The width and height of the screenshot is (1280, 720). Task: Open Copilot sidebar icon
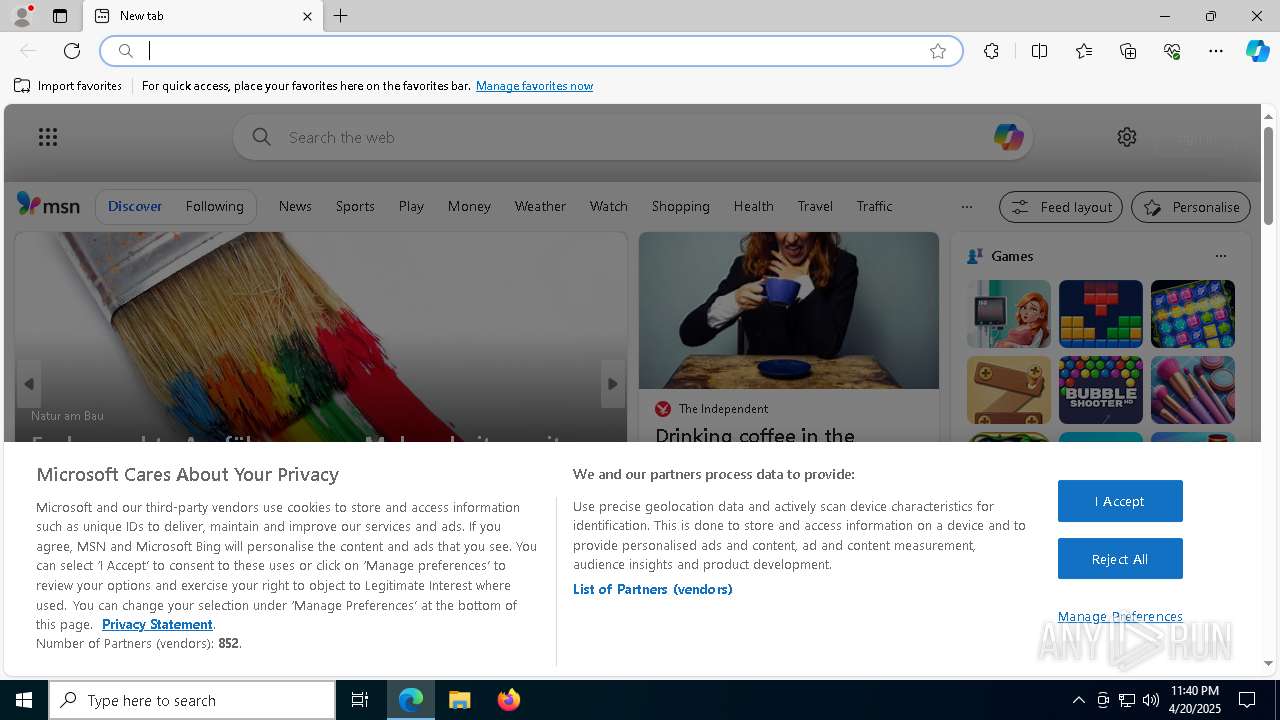[x=1257, y=51]
